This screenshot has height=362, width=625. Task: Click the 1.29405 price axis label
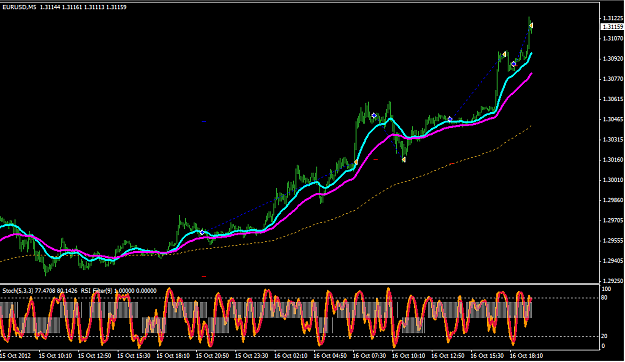click(x=613, y=261)
